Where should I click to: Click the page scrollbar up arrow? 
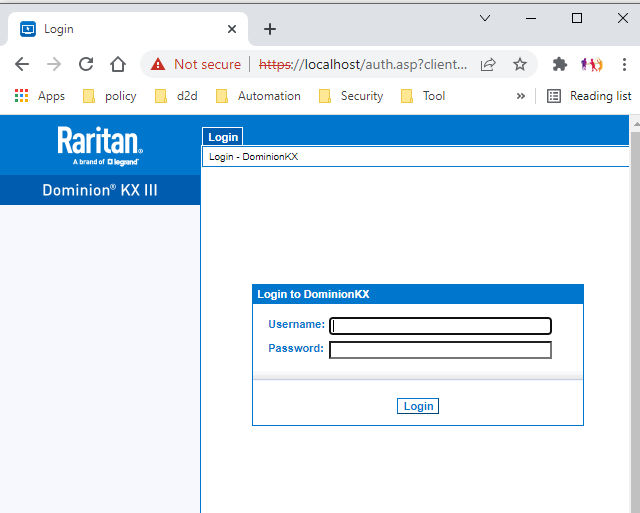(x=636, y=124)
